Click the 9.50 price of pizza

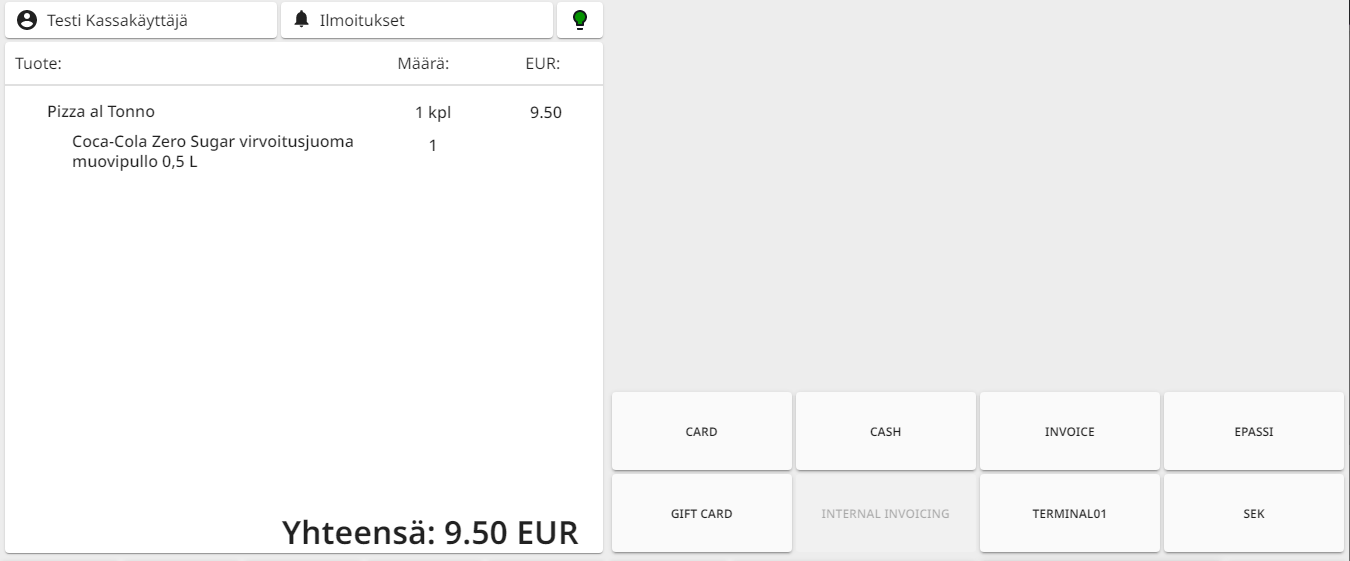click(x=545, y=113)
